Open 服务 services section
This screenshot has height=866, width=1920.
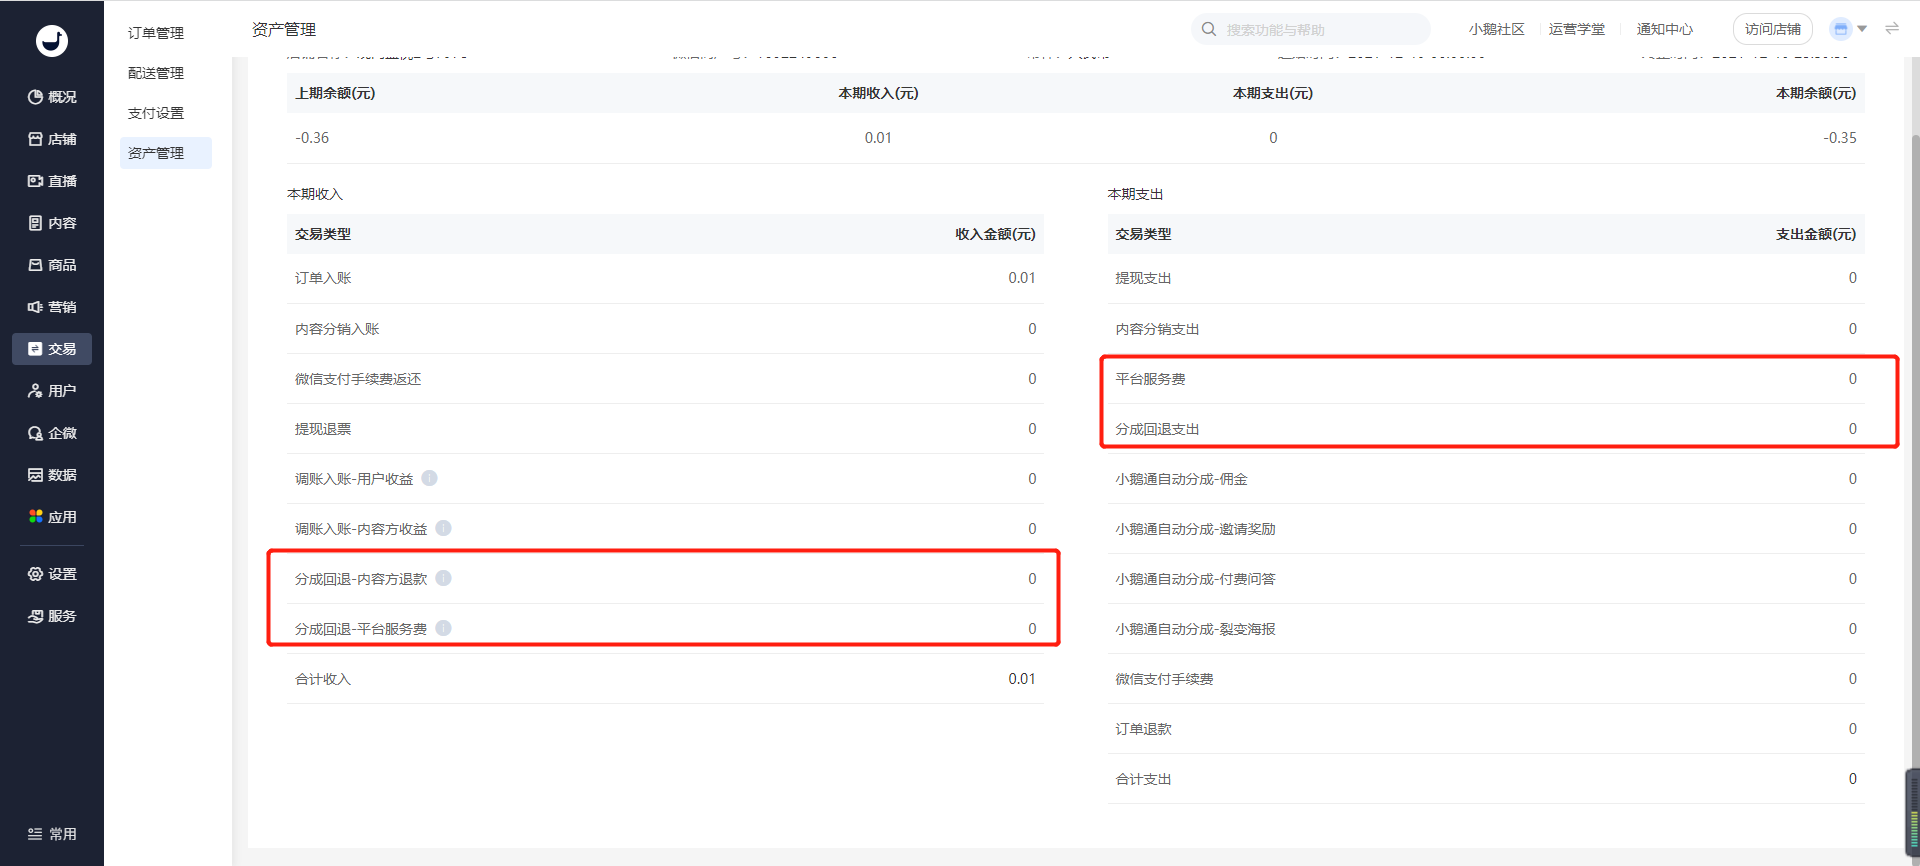pos(52,616)
